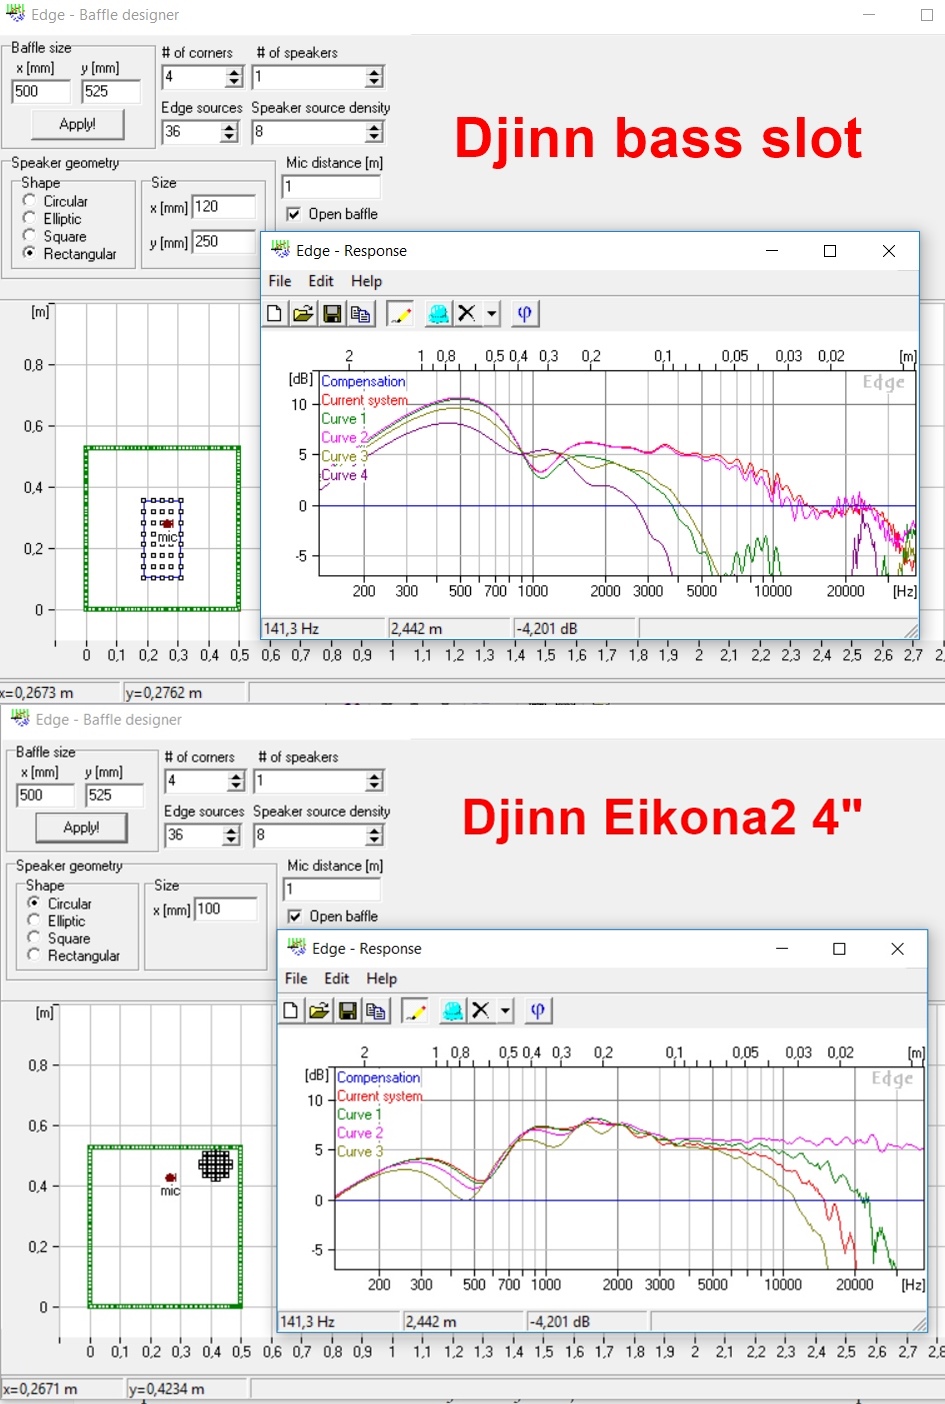Click Edge app icon of bass slot Response title bar

click(x=280, y=250)
